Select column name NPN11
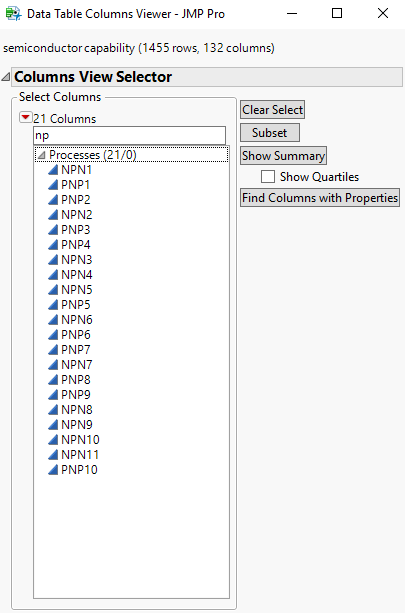 click(80, 454)
